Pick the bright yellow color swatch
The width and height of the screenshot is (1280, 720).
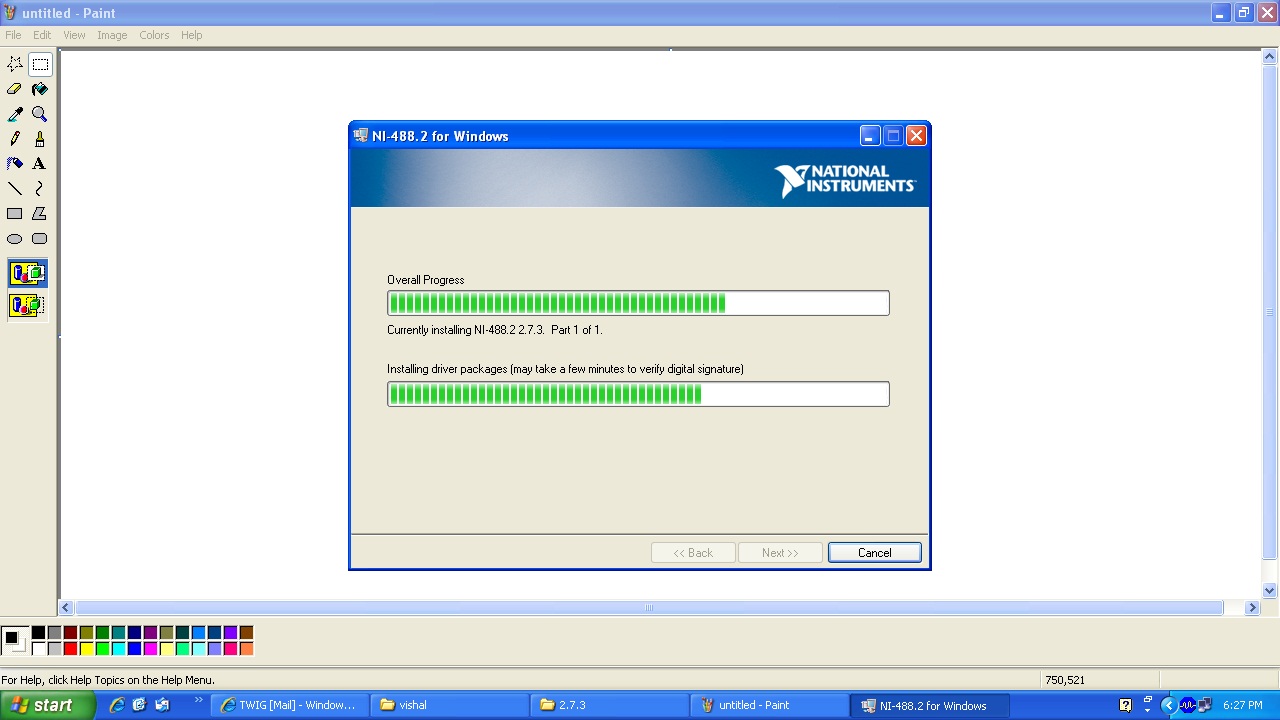[86, 649]
